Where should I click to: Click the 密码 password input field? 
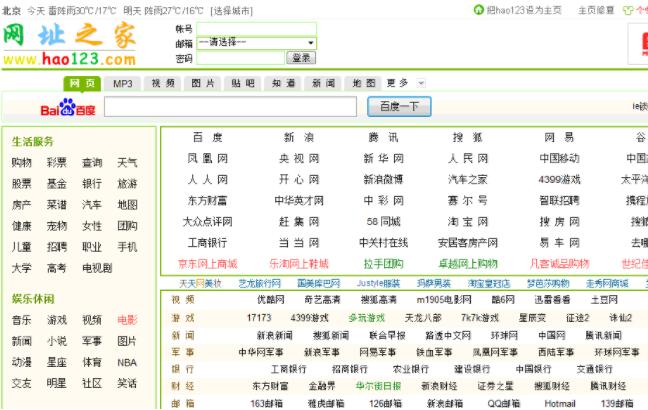[x=241, y=58]
